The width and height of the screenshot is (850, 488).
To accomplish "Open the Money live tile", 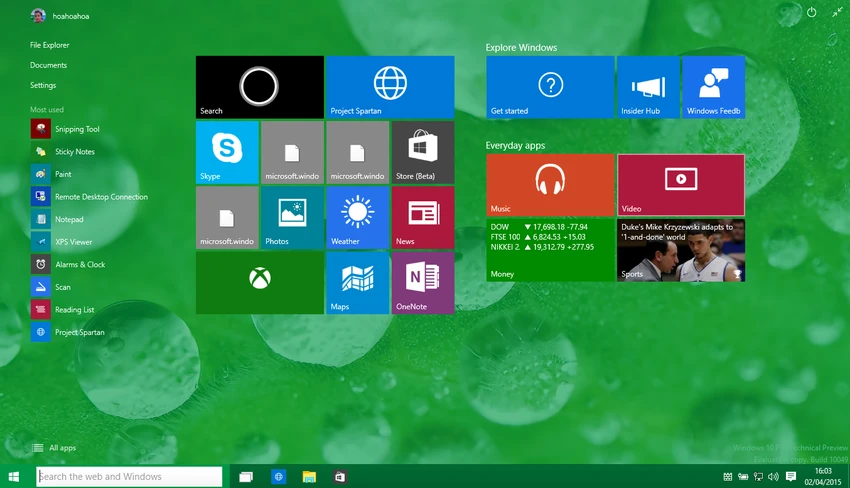I will tap(550, 250).
